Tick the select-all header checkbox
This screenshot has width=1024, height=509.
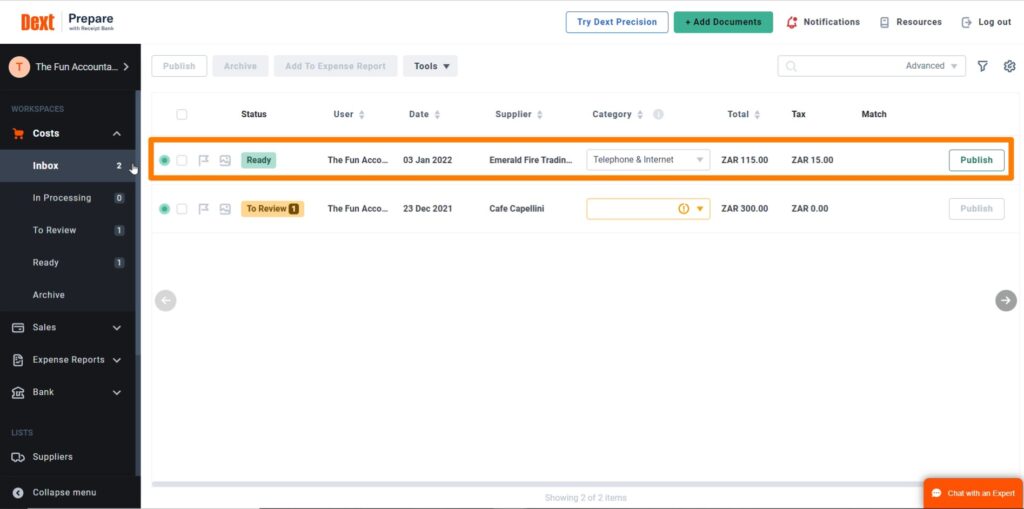(182, 114)
